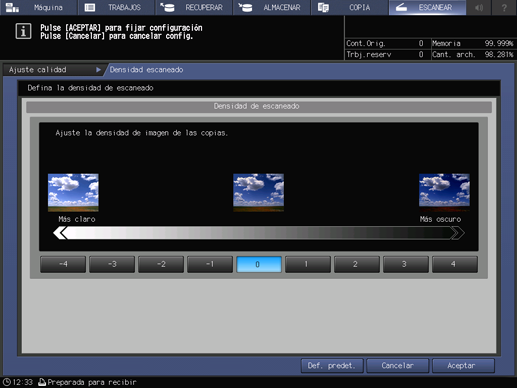Go to the COPIA tab
Image resolution: width=517 pixels, height=388 pixels.
click(349, 7)
